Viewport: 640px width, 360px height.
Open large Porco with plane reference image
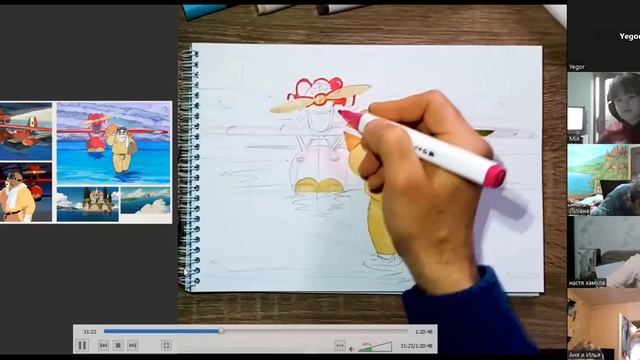pos(113,143)
